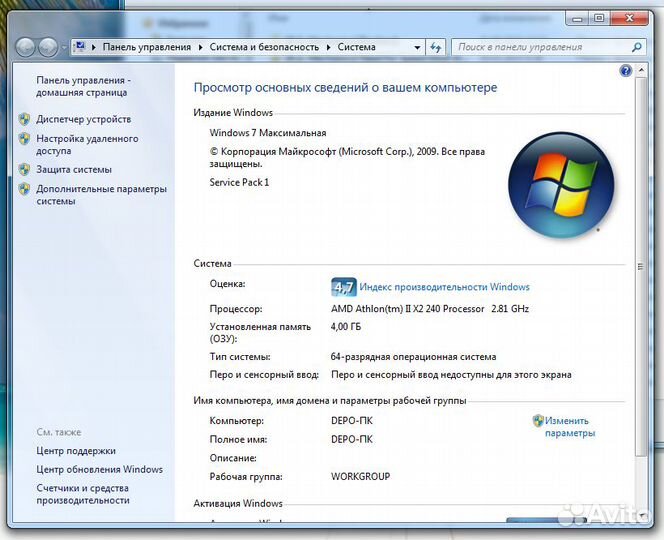Click the refresh icon beside the address bar

435,47
